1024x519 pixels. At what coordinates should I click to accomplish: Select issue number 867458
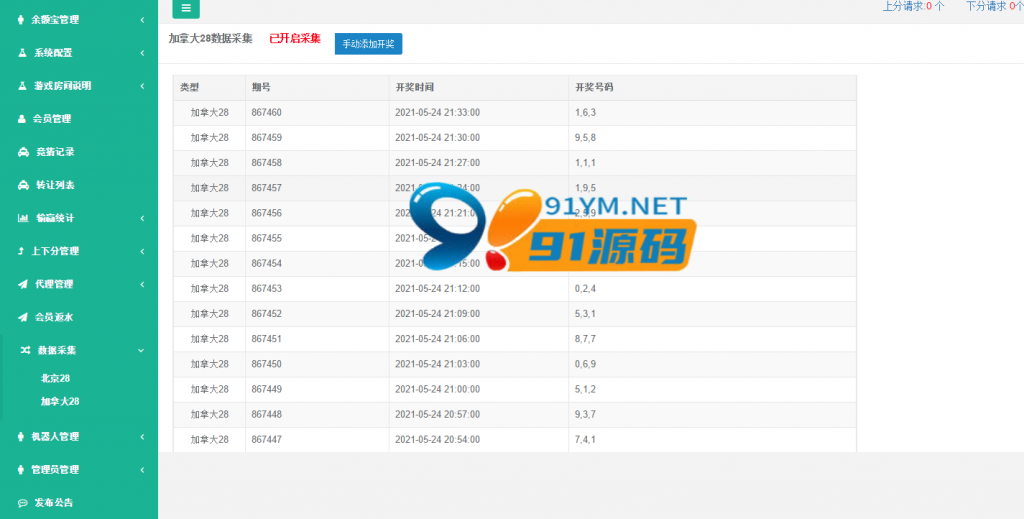(266, 163)
